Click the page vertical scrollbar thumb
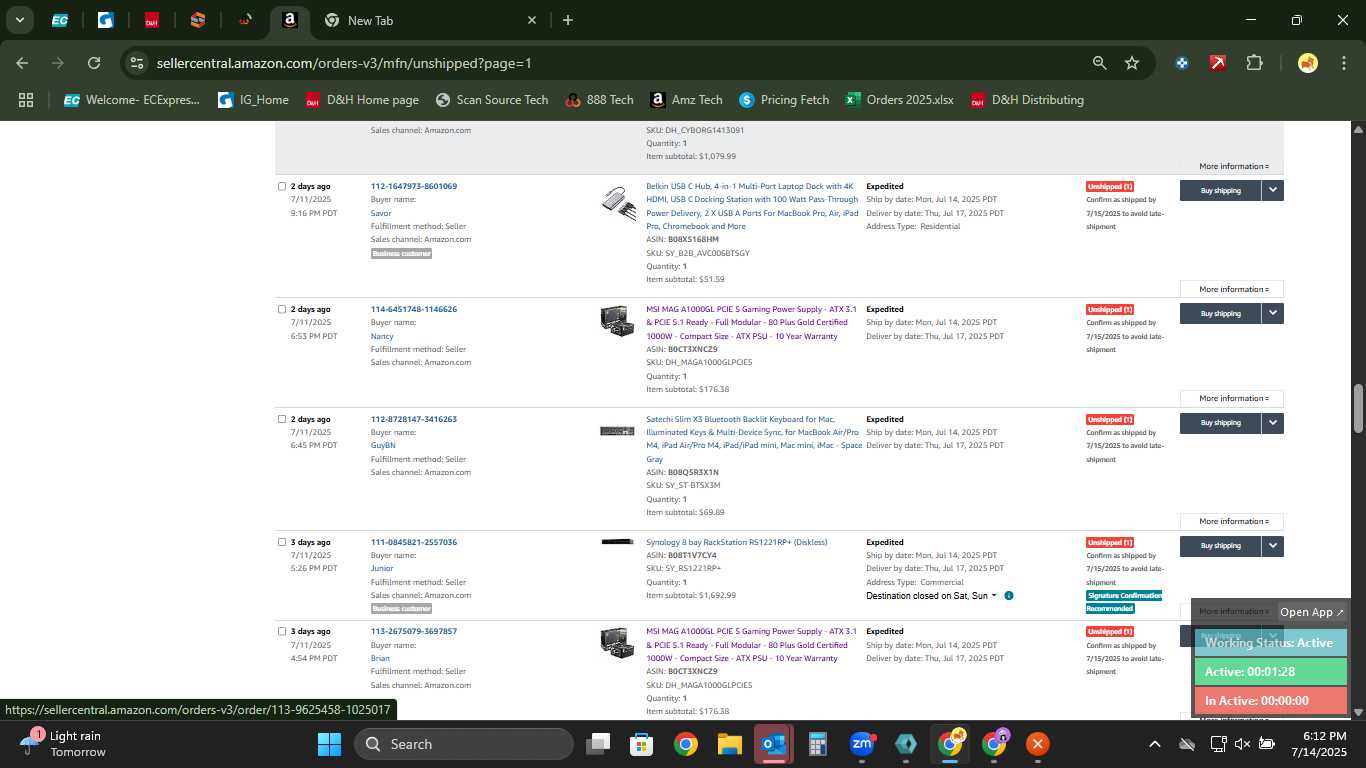Screen dimensions: 1366x768 click(x=1358, y=408)
